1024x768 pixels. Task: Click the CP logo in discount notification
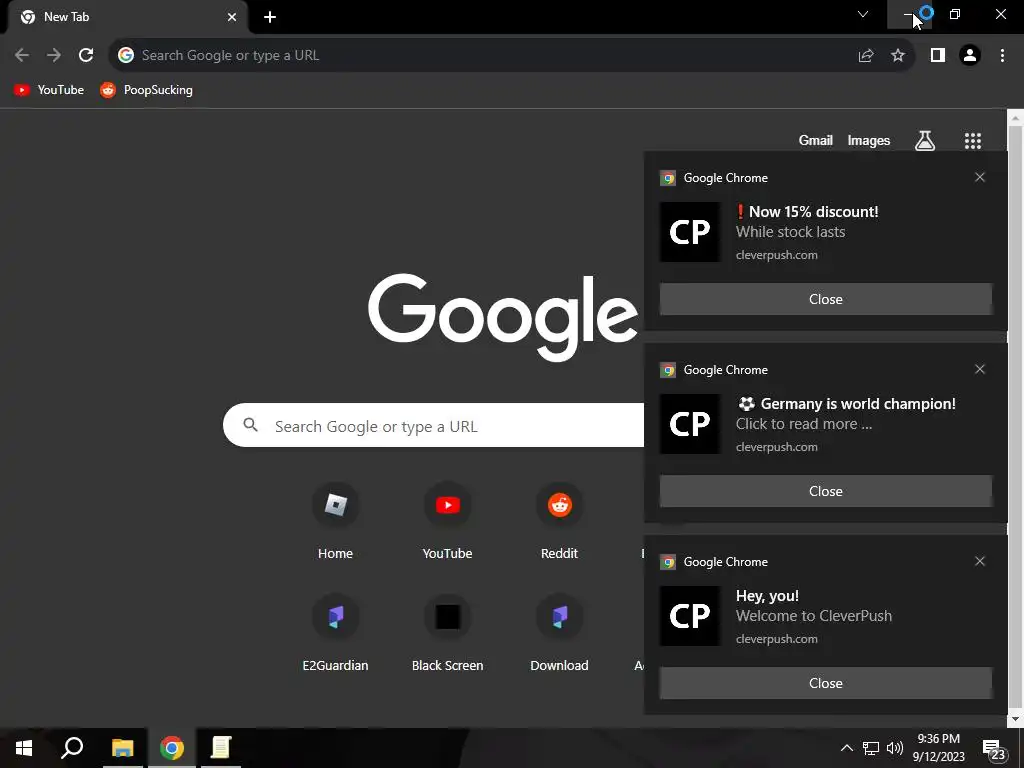pyautogui.click(x=690, y=232)
